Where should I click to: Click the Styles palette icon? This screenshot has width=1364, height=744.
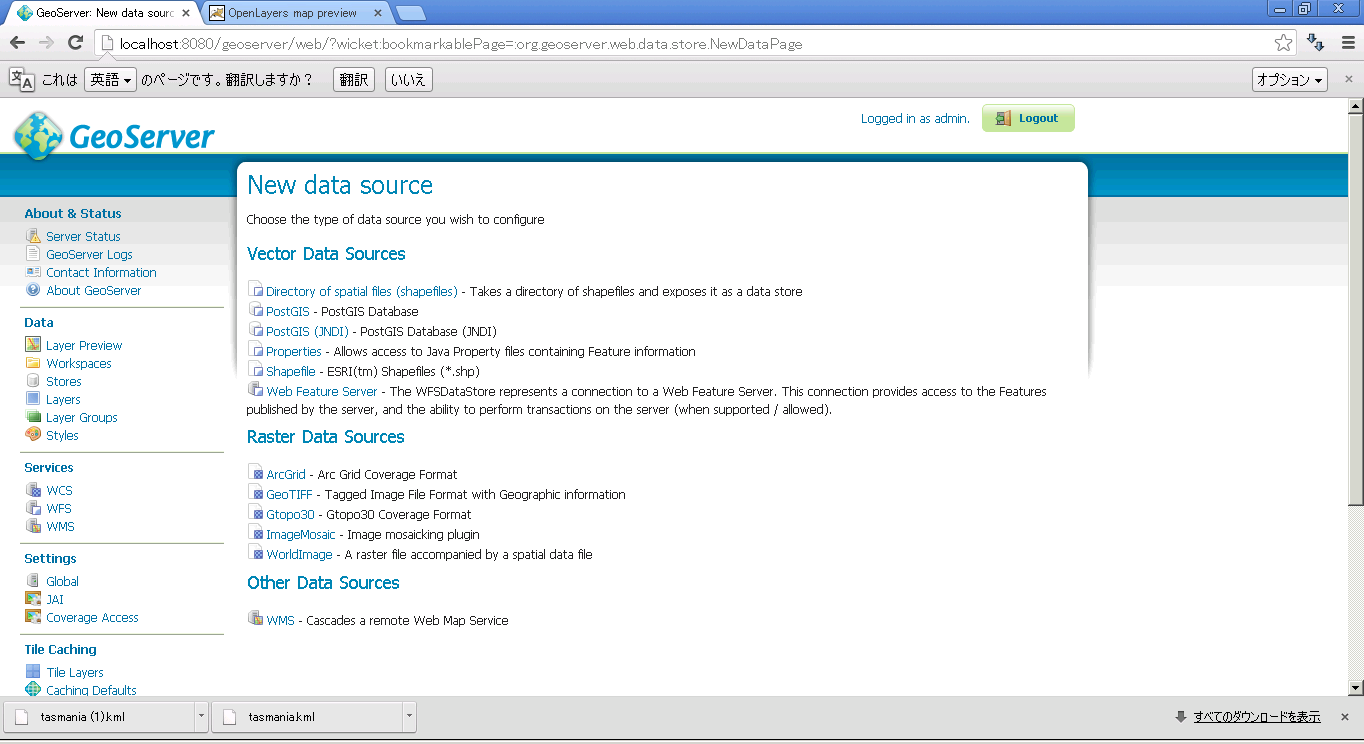coord(33,435)
